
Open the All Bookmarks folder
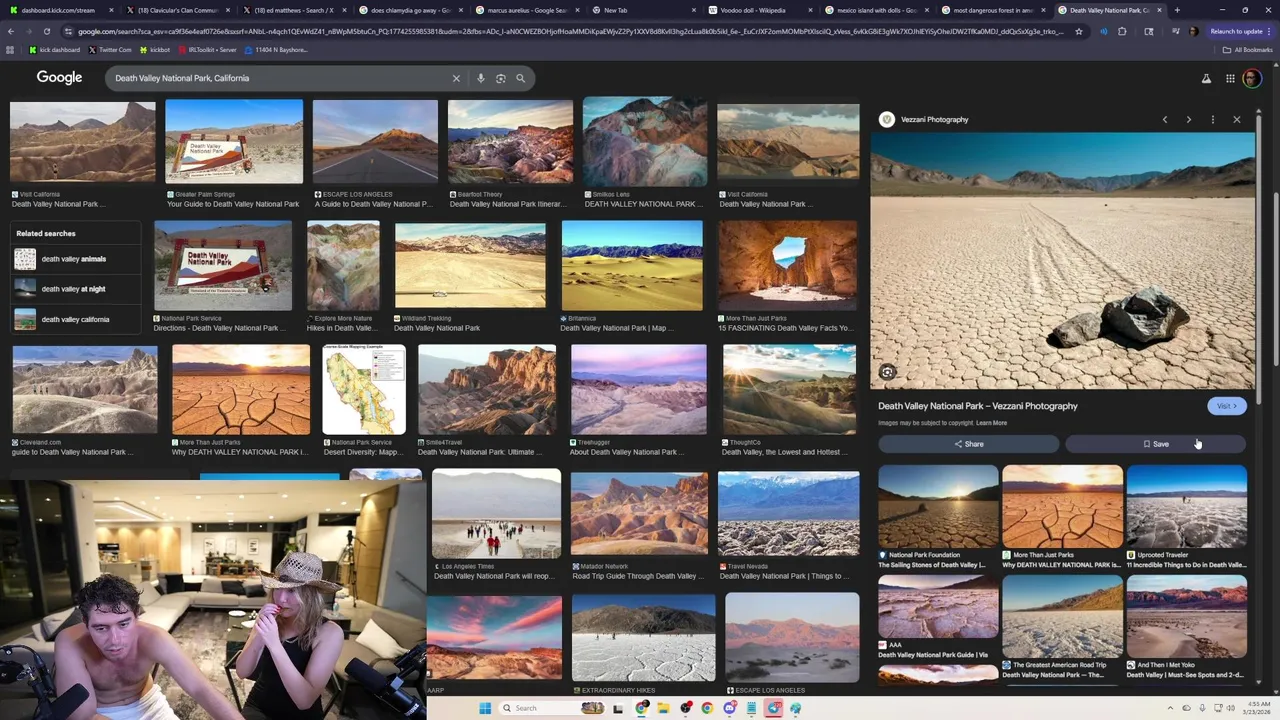pyautogui.click(x=1247, y=49)
